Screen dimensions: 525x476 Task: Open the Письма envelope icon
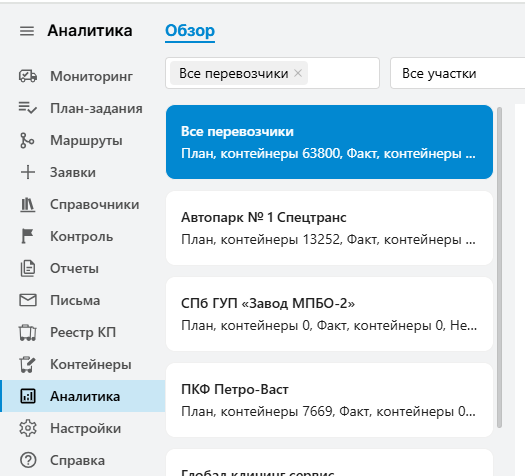[x=28, y=300]
